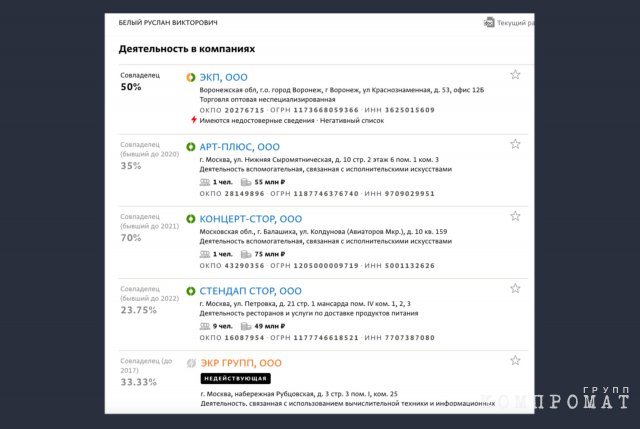This screenshot has width=640, height=429.
Task: Click the ЭКП status circle icon
Action: (192, 76)
